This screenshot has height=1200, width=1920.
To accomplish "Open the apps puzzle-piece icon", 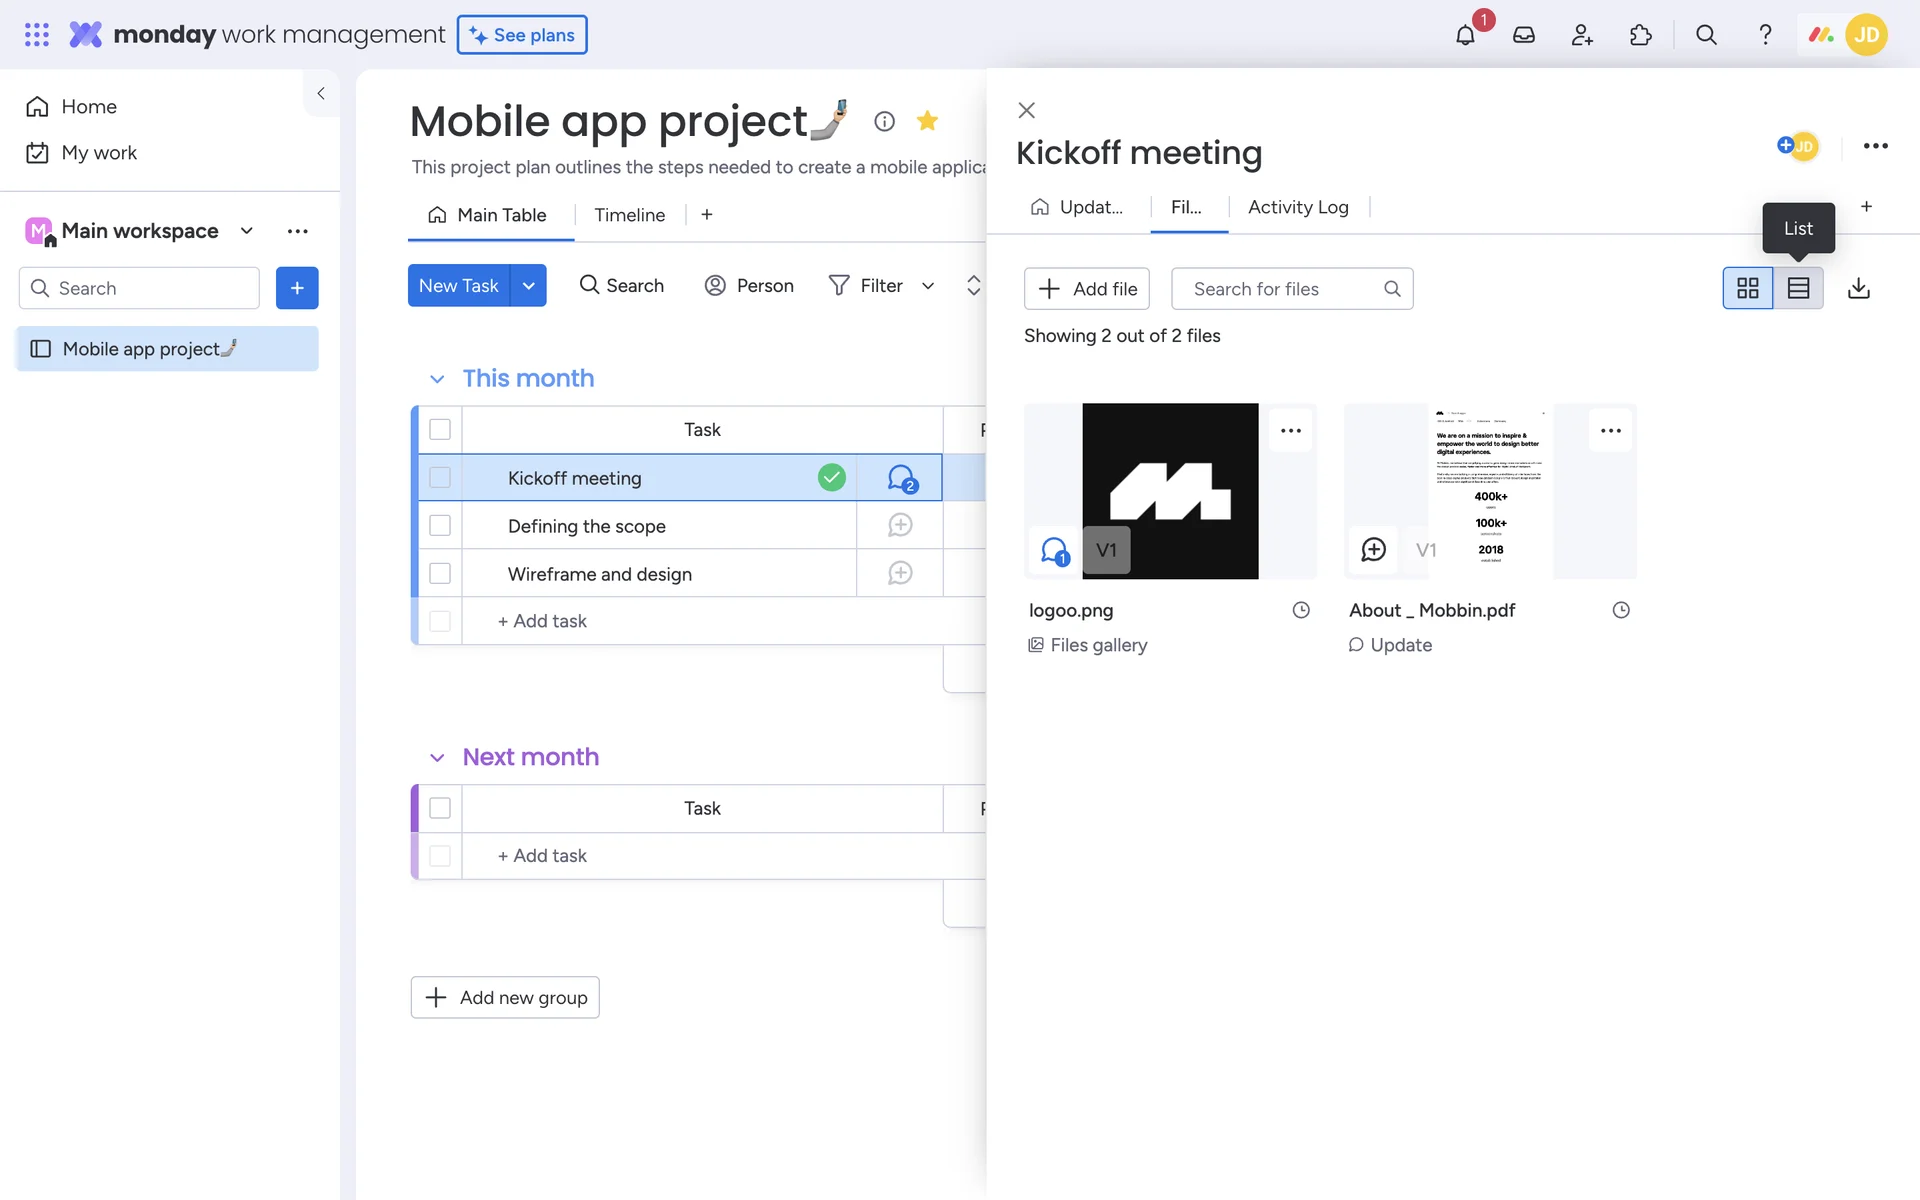I will click(x=1640, y=35).
